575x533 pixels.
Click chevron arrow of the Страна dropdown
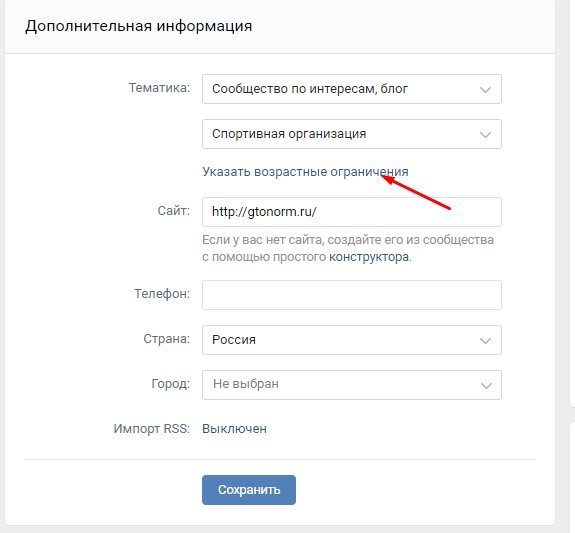point(486,341)
